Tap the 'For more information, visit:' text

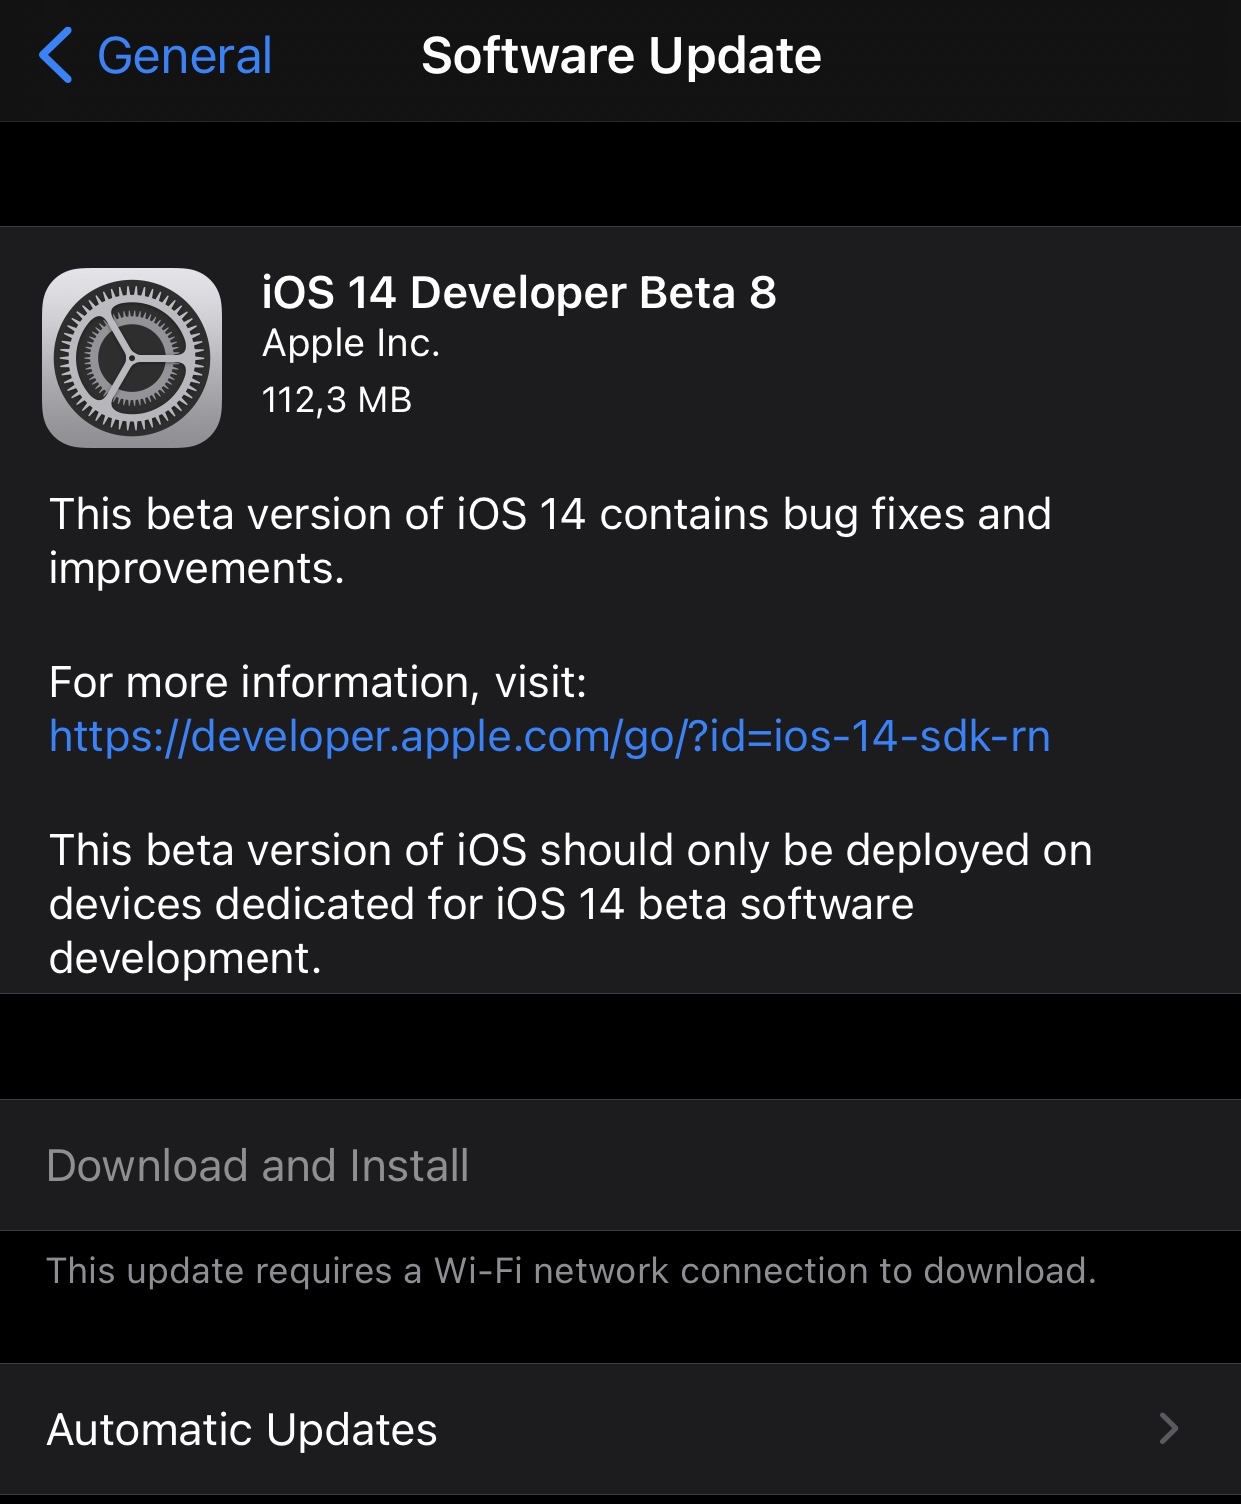coord(318,682)
